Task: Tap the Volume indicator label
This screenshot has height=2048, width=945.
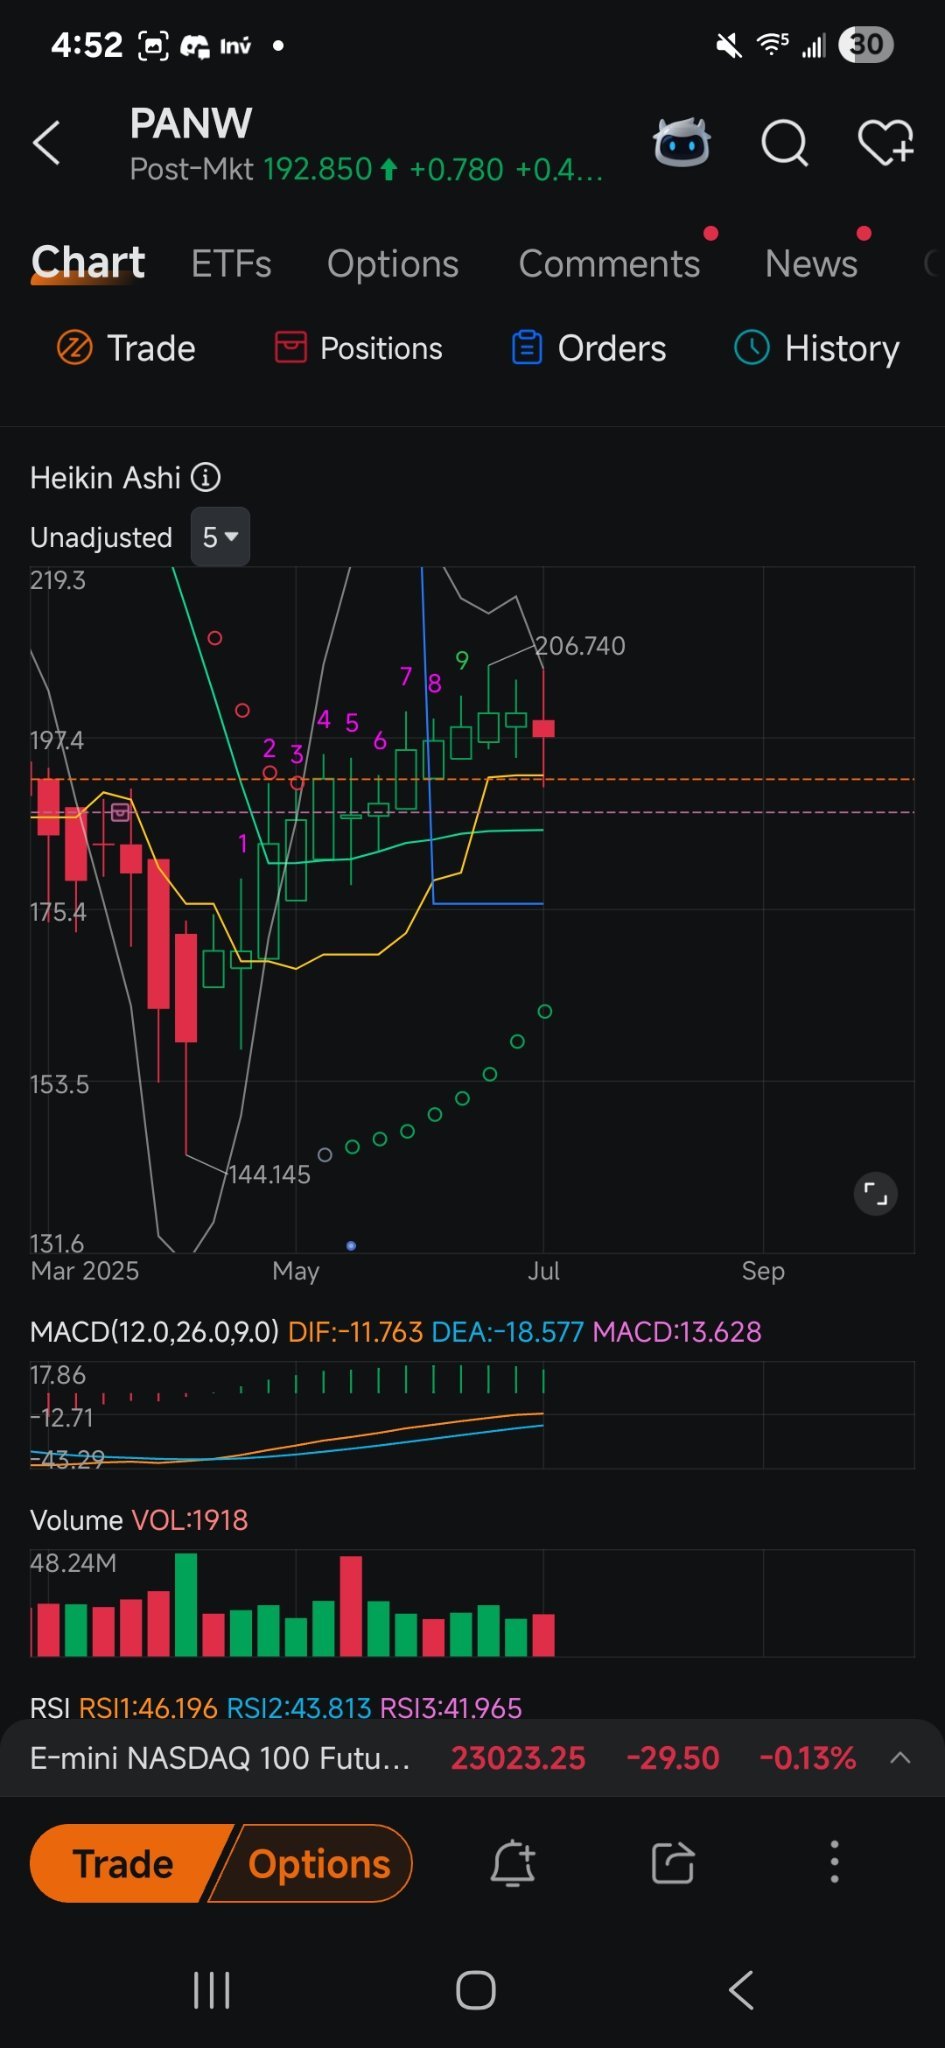Action: (x=76, y=1520)
